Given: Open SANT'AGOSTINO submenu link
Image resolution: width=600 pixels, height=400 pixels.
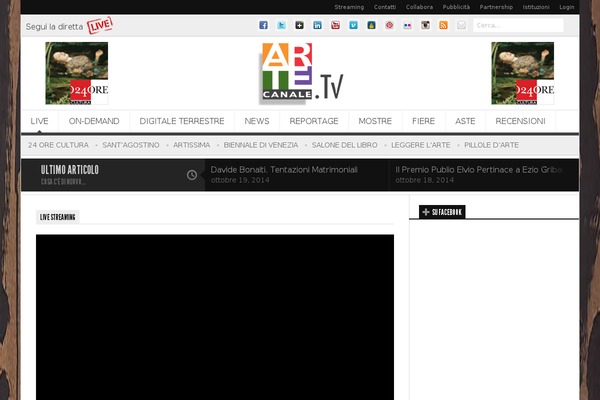Looking at the screenshot, I should click(x=131, y=145).
